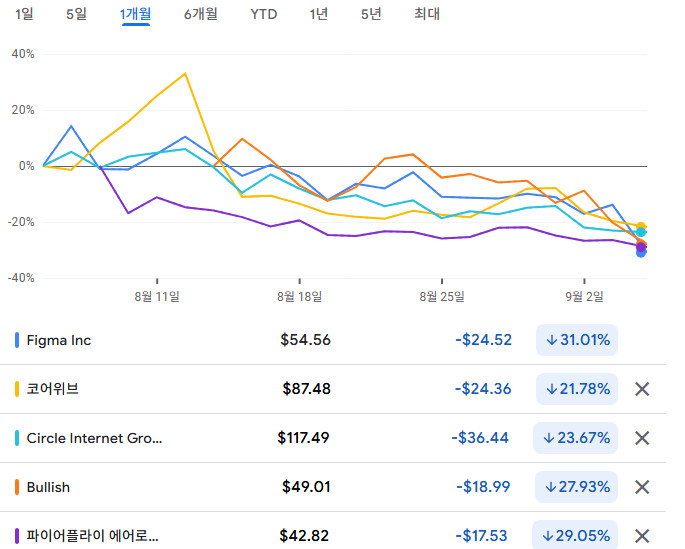Screen dimensions: 685x549
Task: Show the 1년 time range
Action: [318, 14]
